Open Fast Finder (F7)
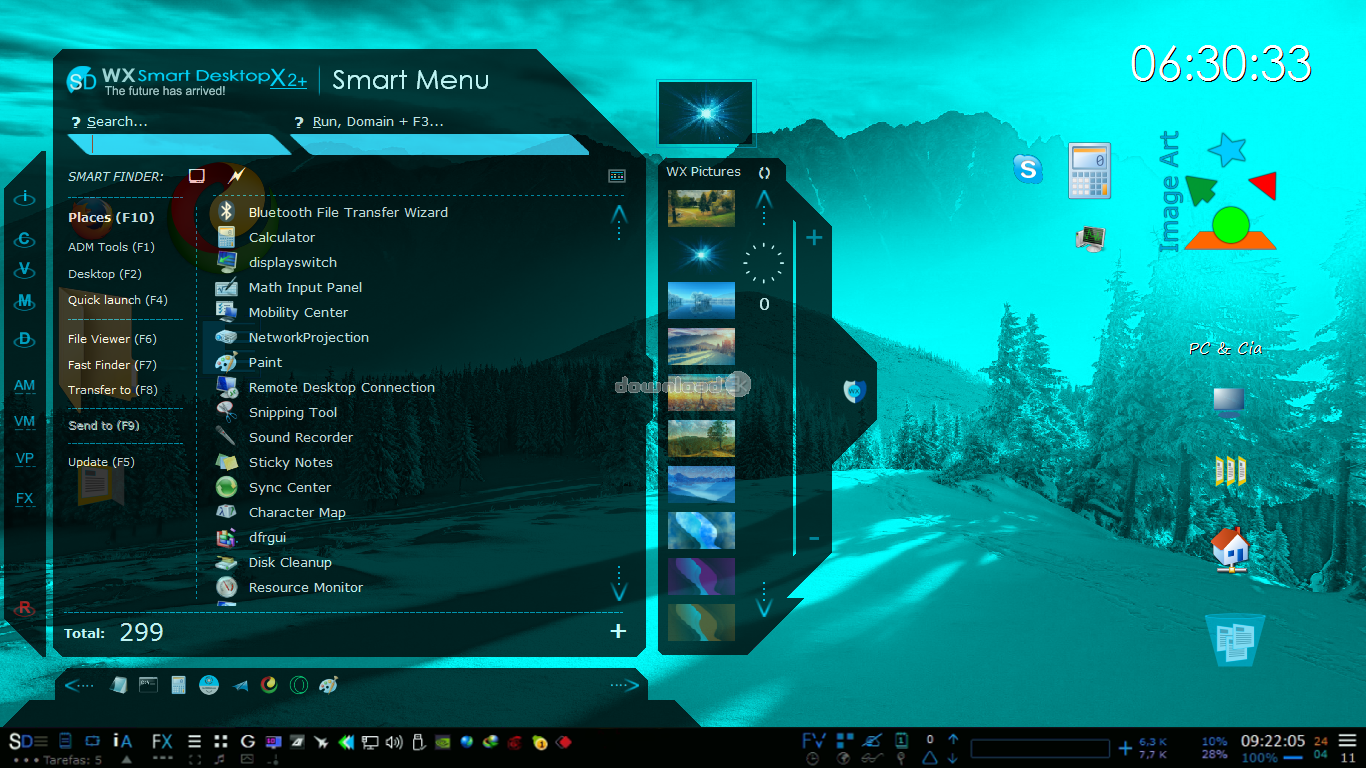This screenshot has width=1366, height=768. (112, 365)
